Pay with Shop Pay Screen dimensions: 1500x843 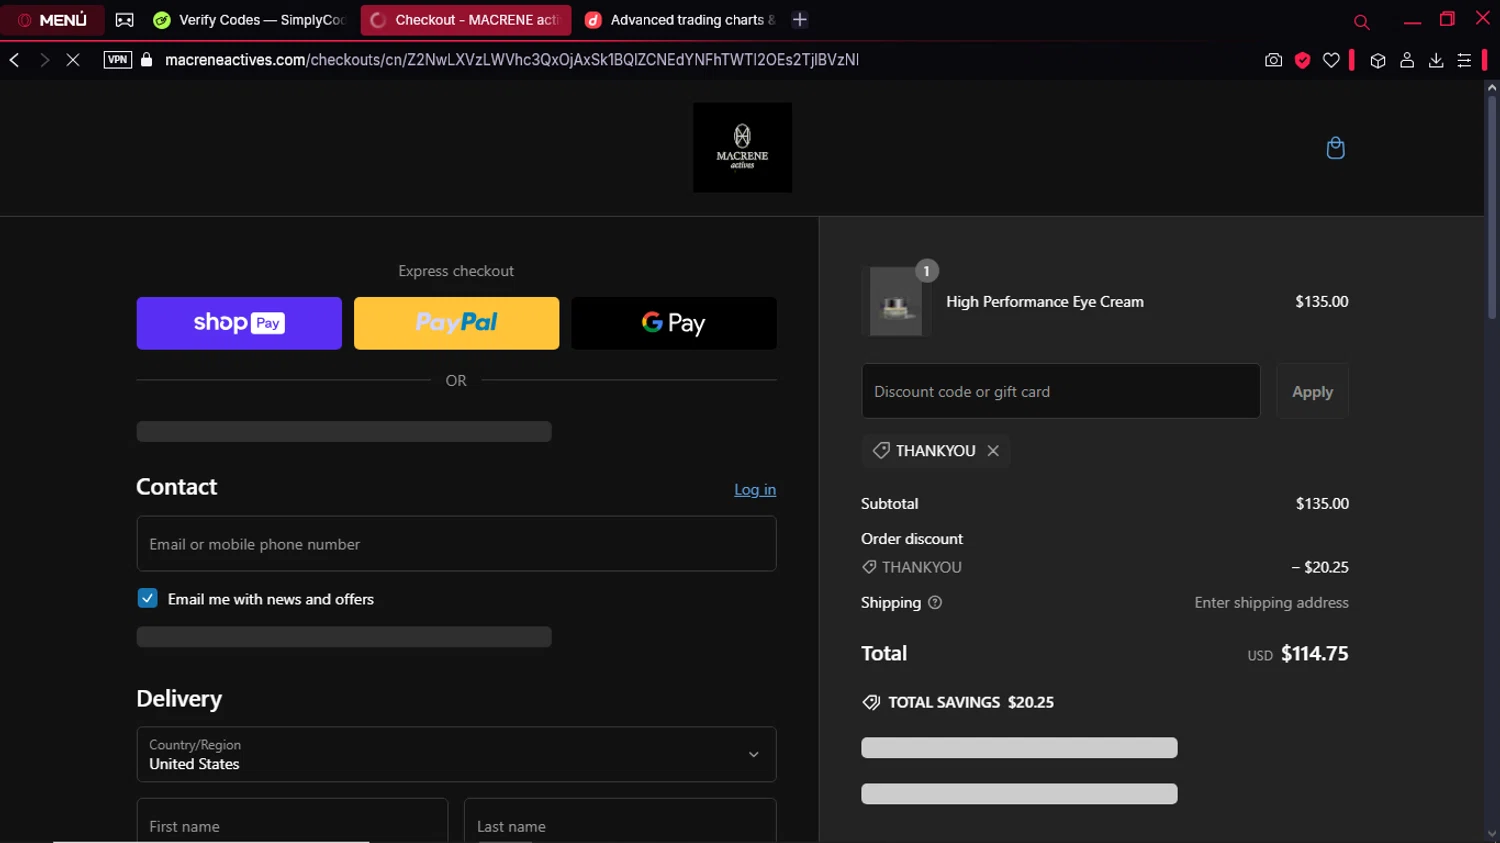(x=239, y=323)
